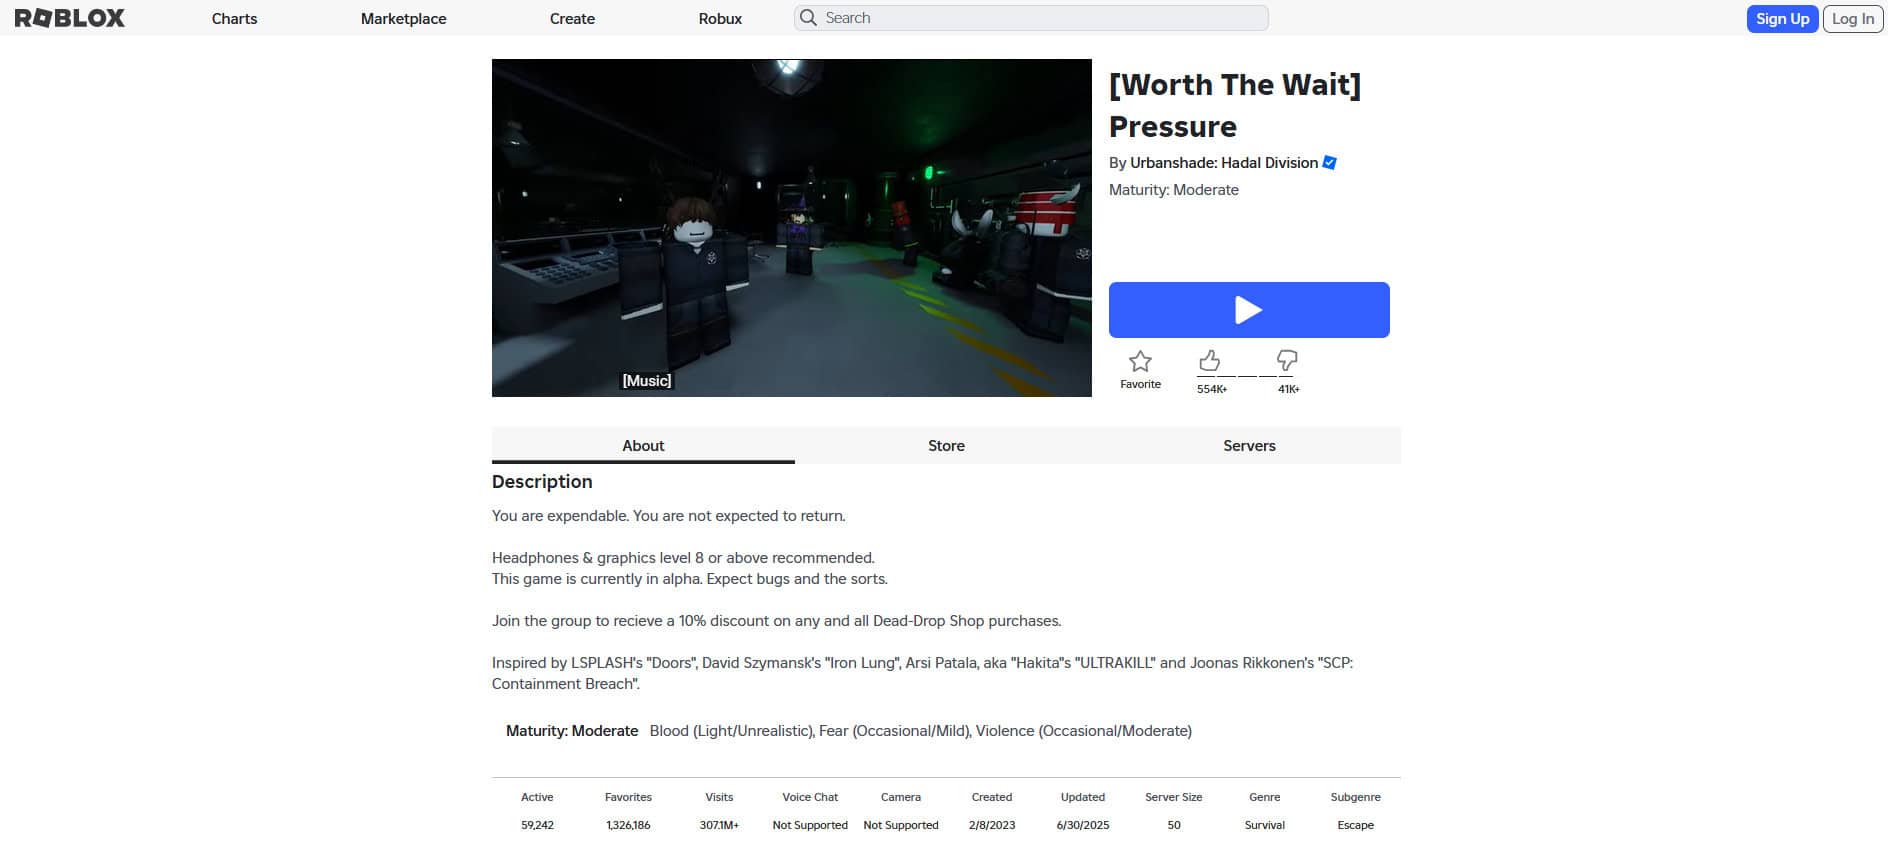Open the Marketplace page
Viewport: 1888px width, 842px height.
coord(403,18)
